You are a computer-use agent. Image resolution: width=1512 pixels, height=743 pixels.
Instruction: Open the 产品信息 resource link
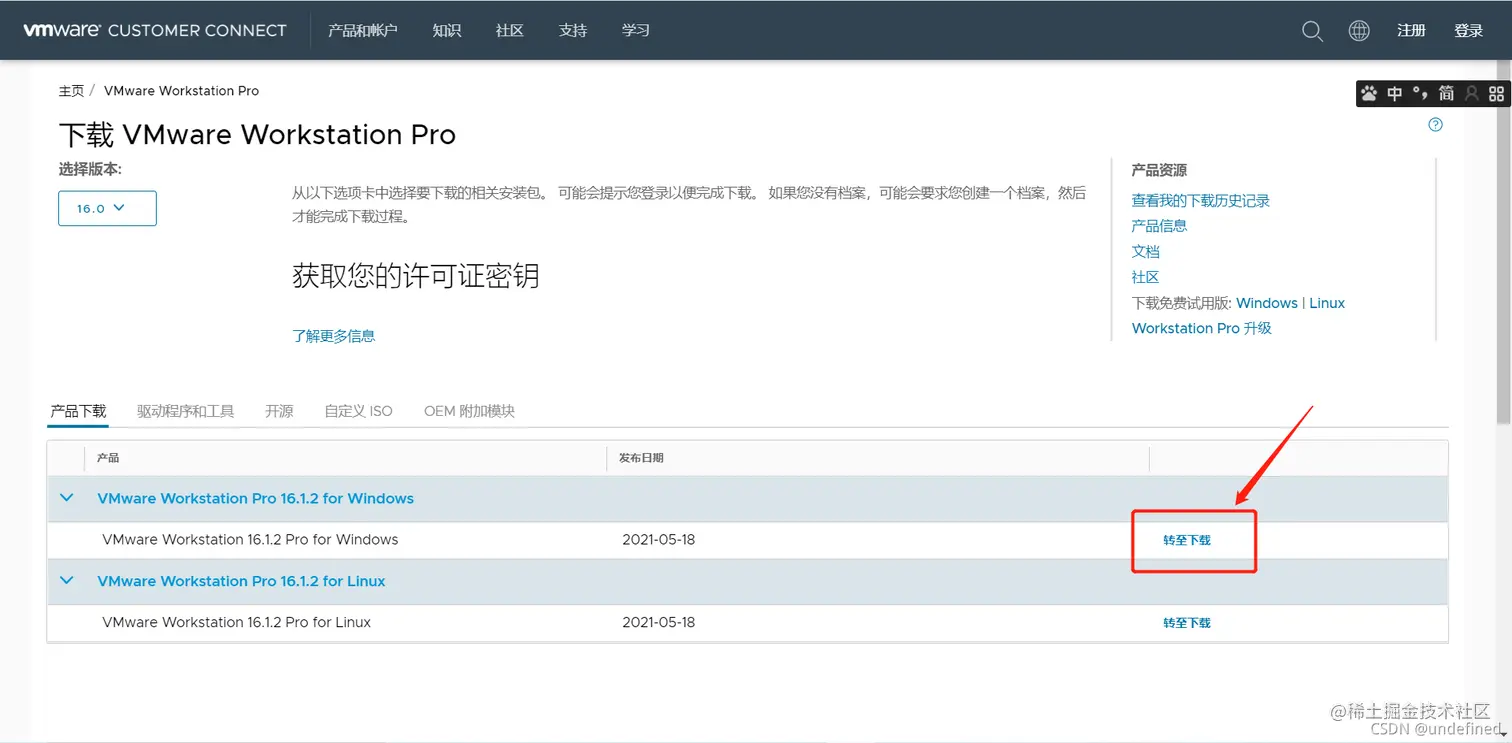1160,226
